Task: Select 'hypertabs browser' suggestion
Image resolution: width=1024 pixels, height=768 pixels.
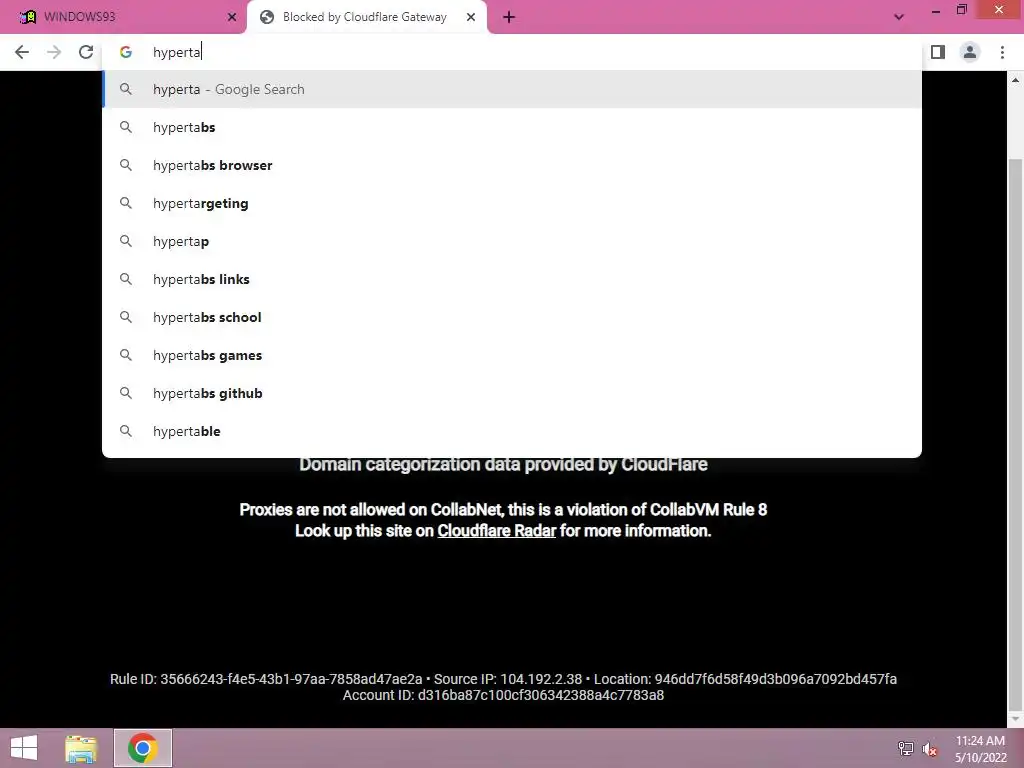Action: click(x=512, y=165)
